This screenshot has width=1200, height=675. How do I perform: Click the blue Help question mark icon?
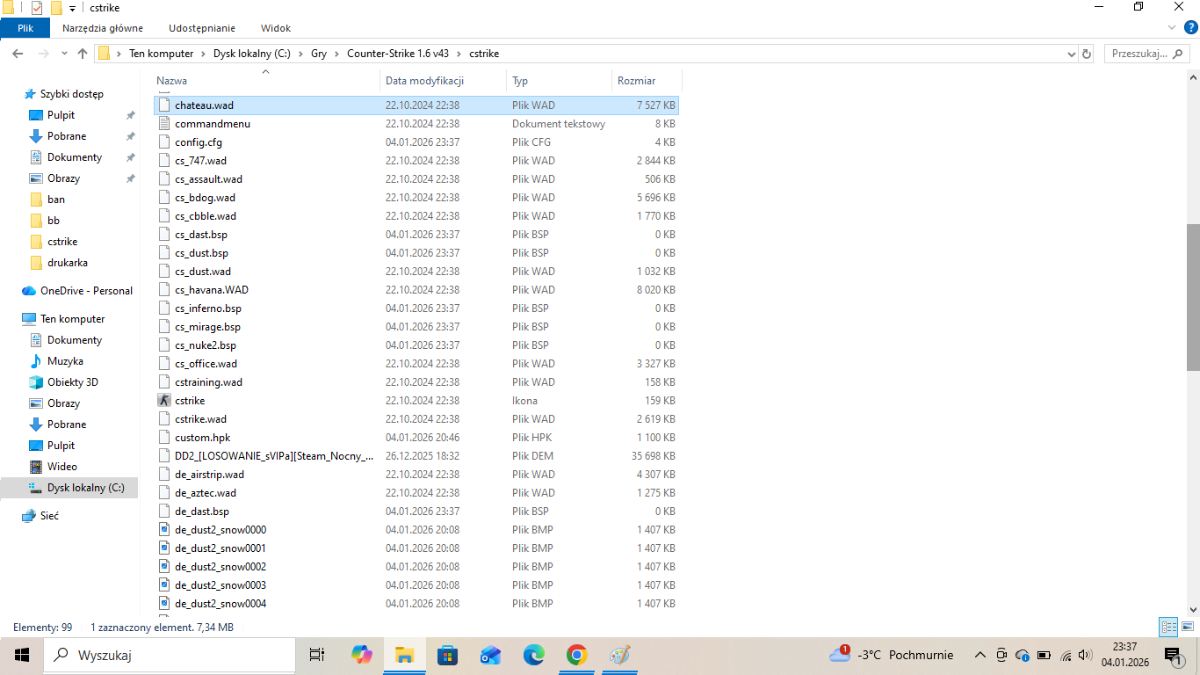(1190, 27)
